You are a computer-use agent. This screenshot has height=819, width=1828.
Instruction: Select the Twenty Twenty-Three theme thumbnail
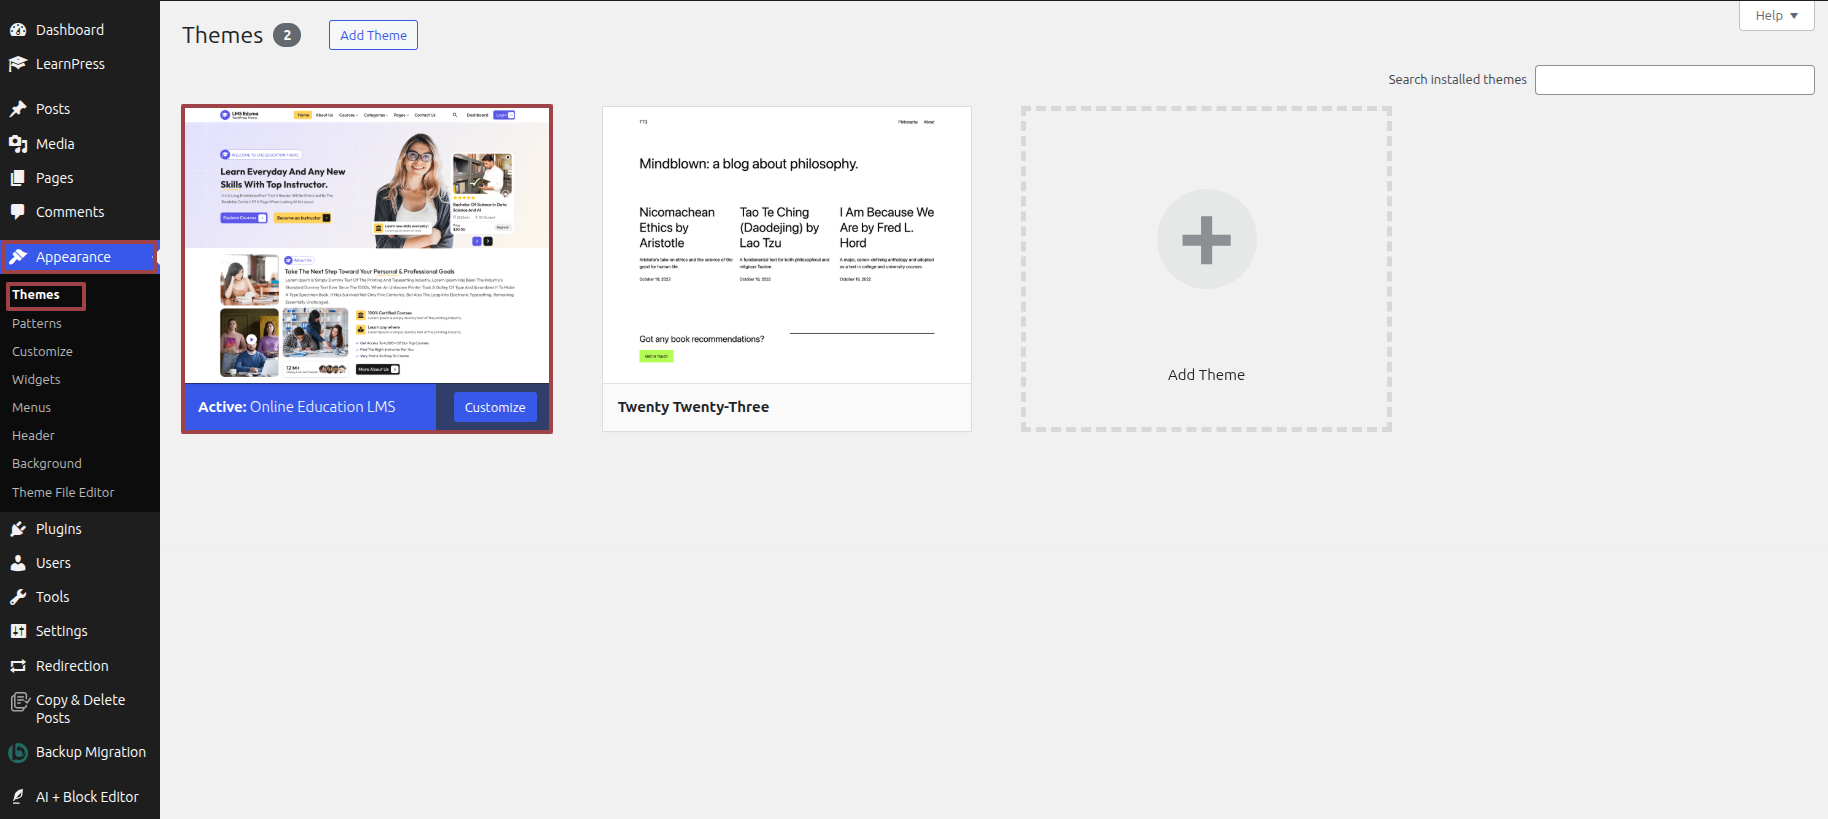pyautogui.click(x=787, y=245)
